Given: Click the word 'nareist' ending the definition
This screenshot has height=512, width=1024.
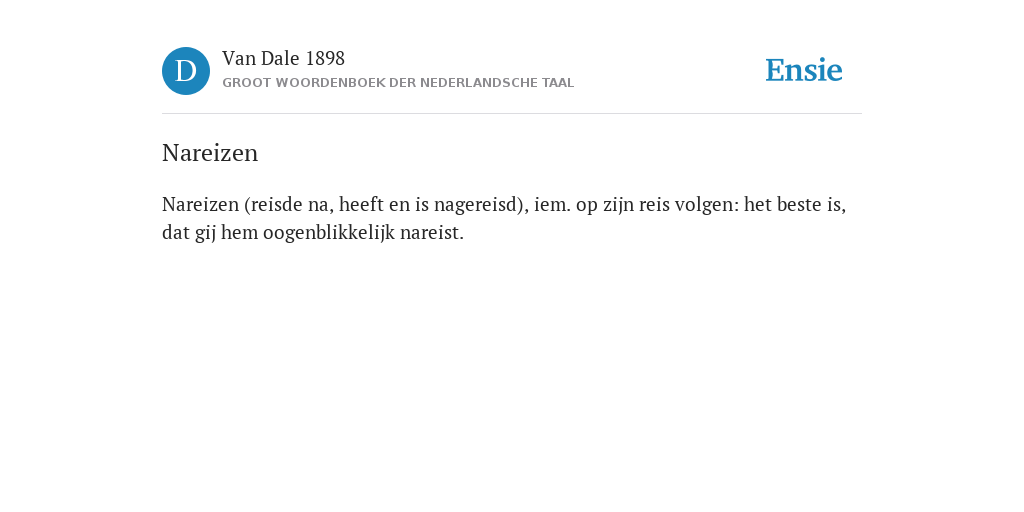Looking at the screenshot, I should pyautogui.click(x=429, y=232).
